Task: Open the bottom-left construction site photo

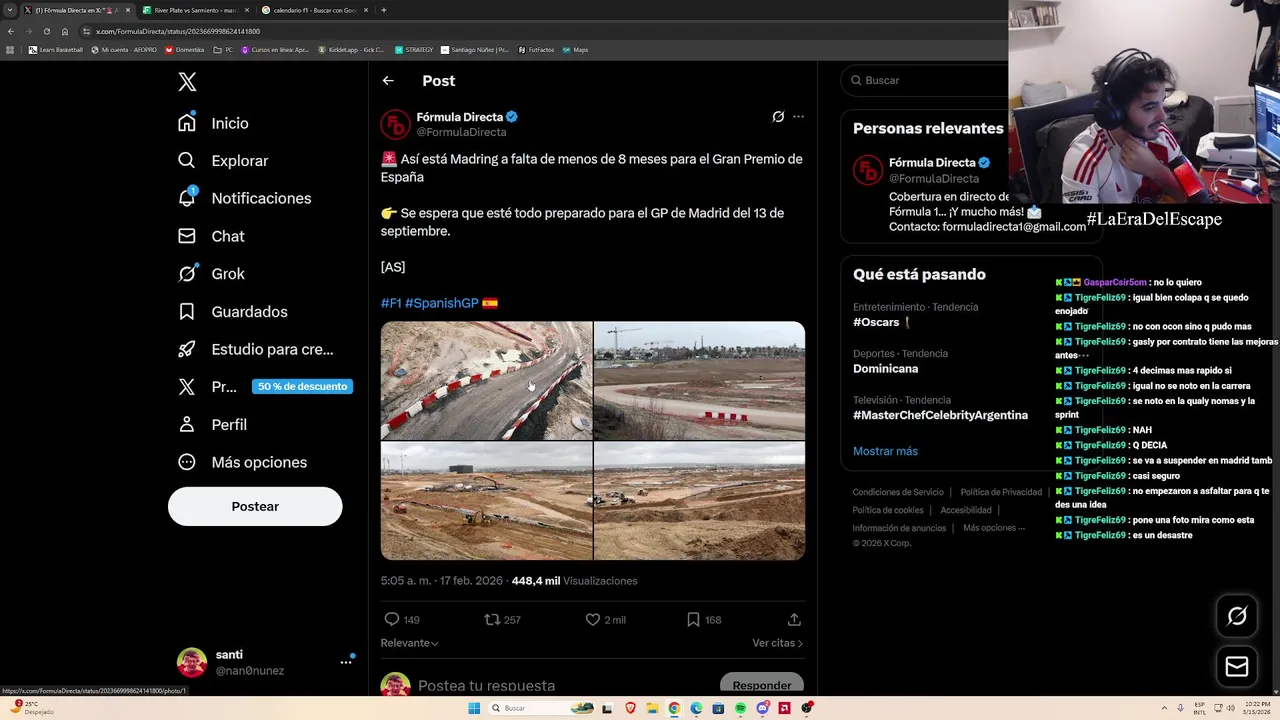Action: (x=486, y=501)
